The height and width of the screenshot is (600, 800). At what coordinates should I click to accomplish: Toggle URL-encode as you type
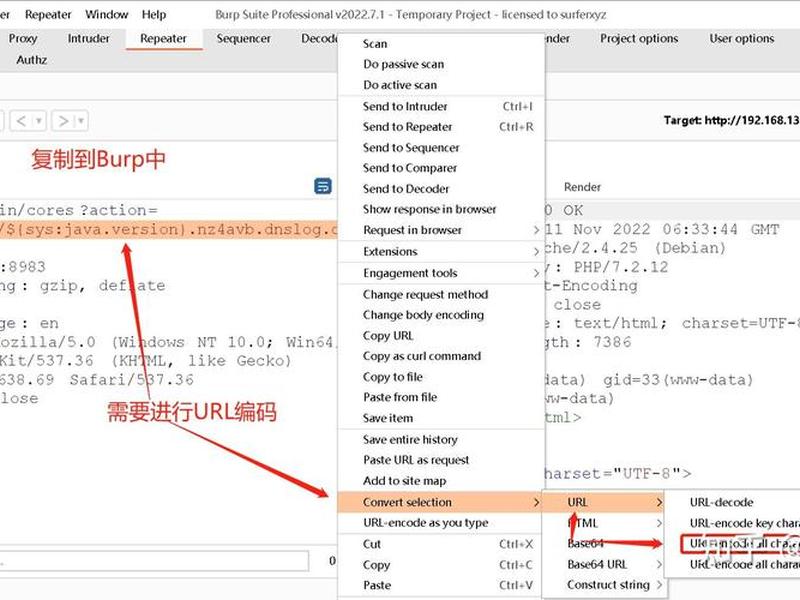point(441,522)
